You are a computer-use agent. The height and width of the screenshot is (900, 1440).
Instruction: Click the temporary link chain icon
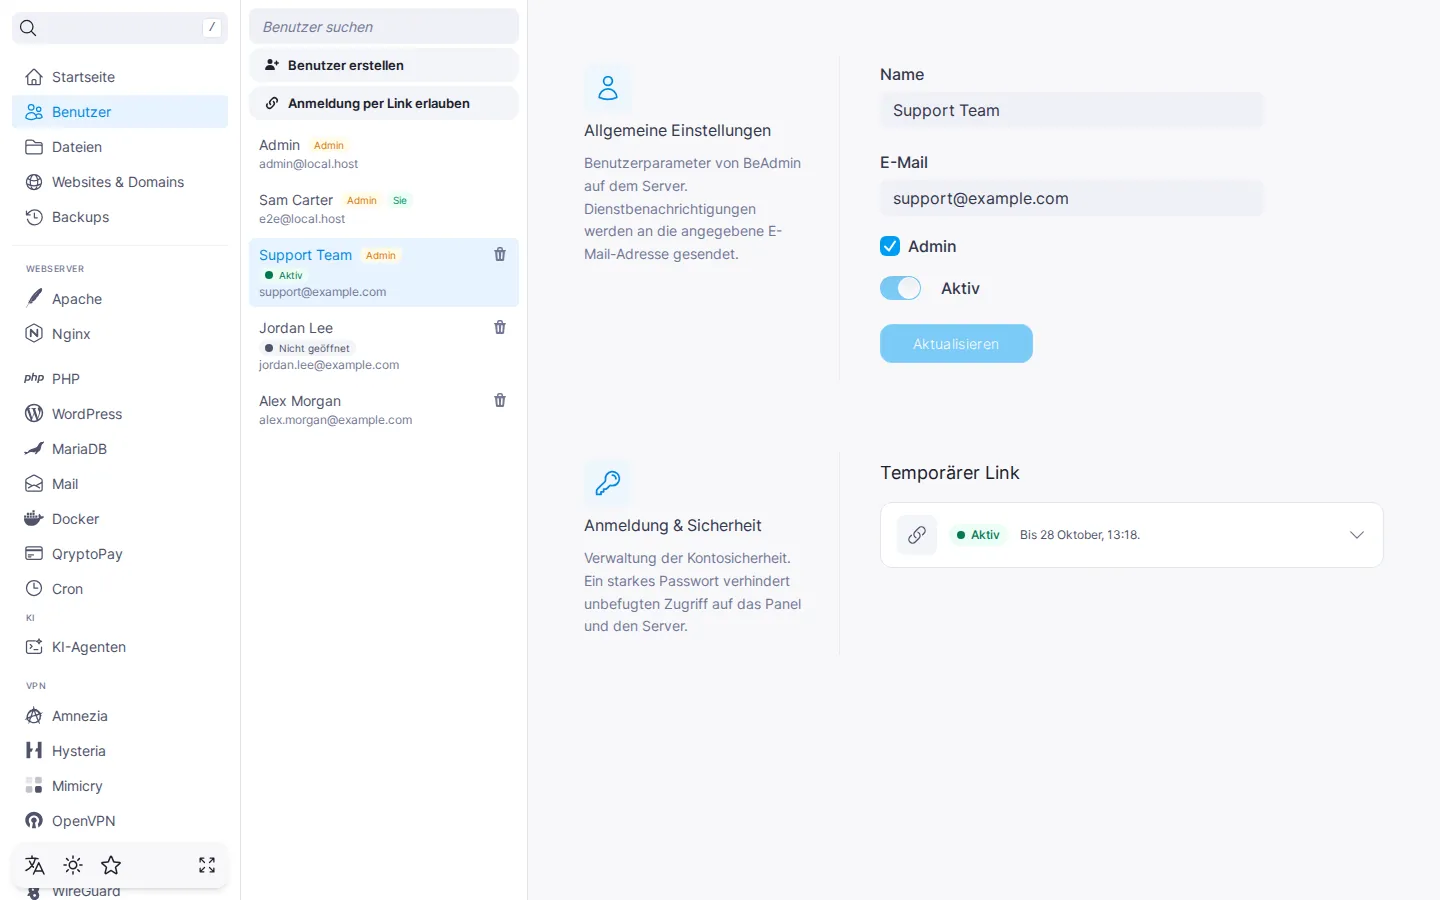click(917, 535)
